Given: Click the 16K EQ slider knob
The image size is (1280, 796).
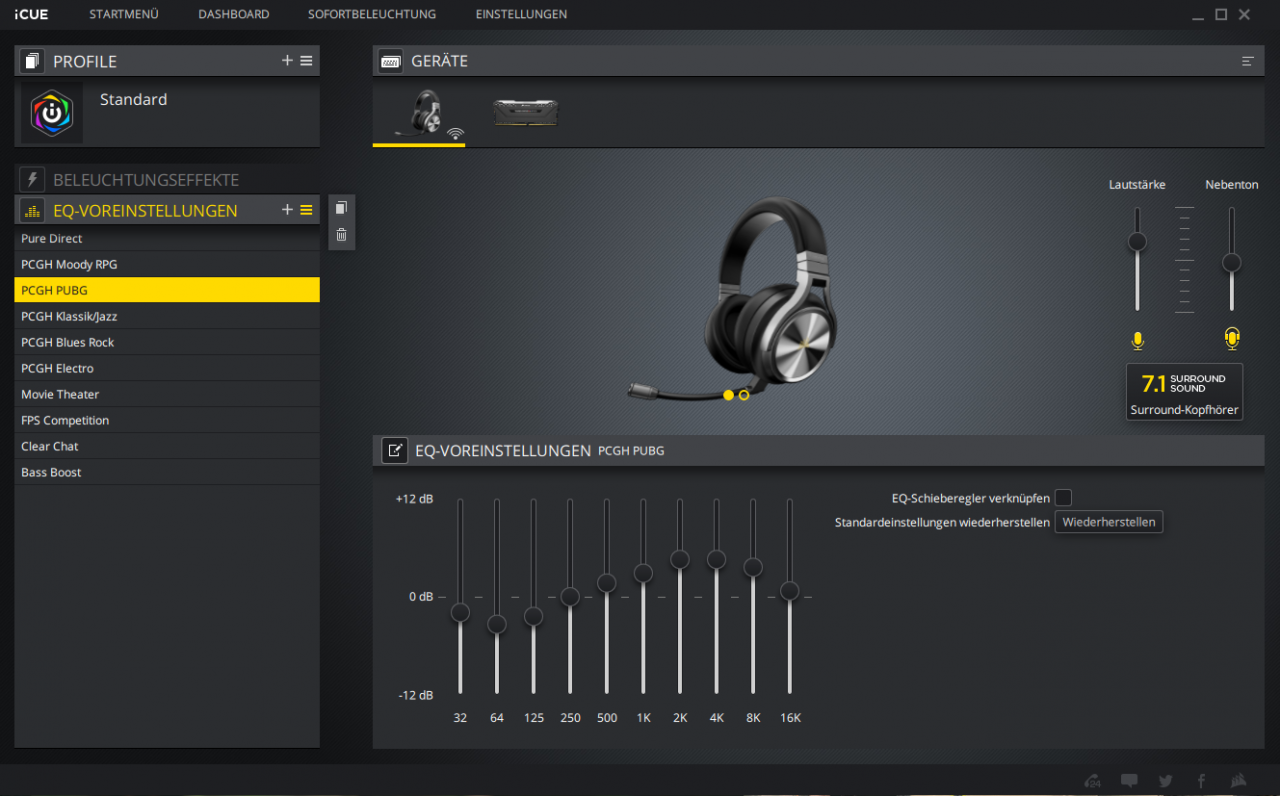Looking at the screenshot, I should [x=789, y=590].
